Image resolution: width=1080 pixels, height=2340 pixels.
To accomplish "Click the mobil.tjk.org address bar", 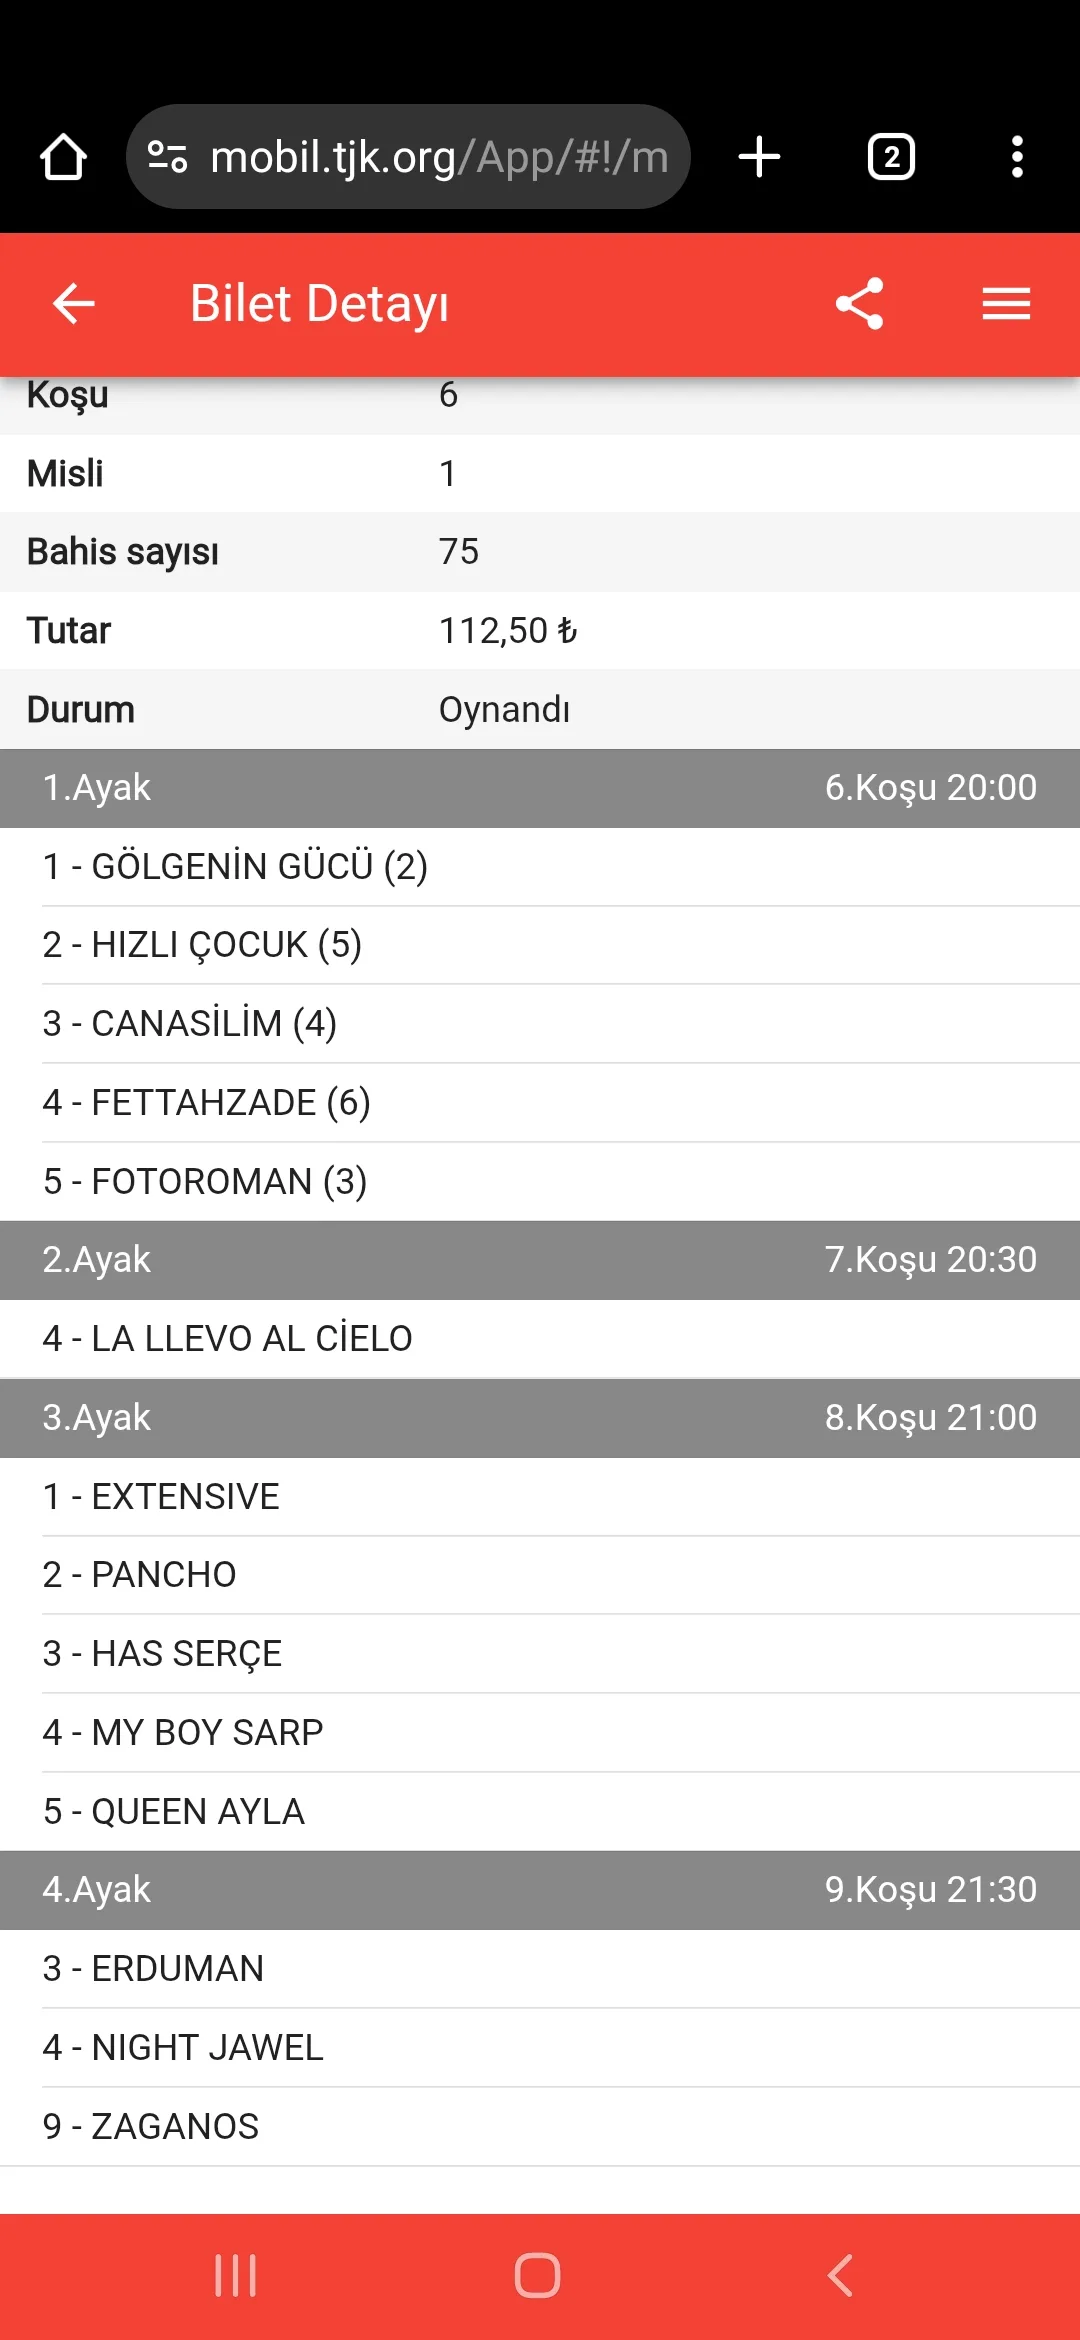I will 438,157.
